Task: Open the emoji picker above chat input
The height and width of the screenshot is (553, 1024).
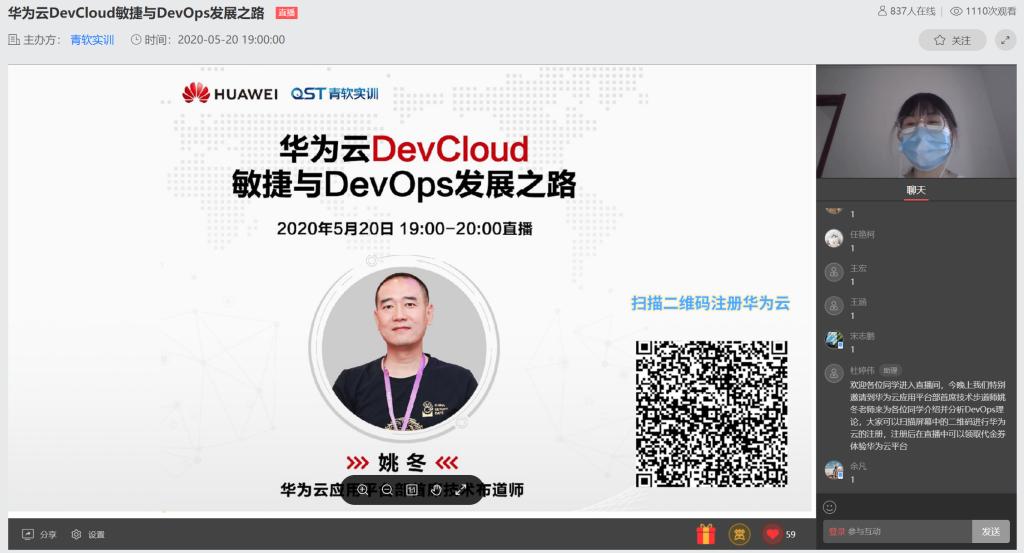Action: 830,506
